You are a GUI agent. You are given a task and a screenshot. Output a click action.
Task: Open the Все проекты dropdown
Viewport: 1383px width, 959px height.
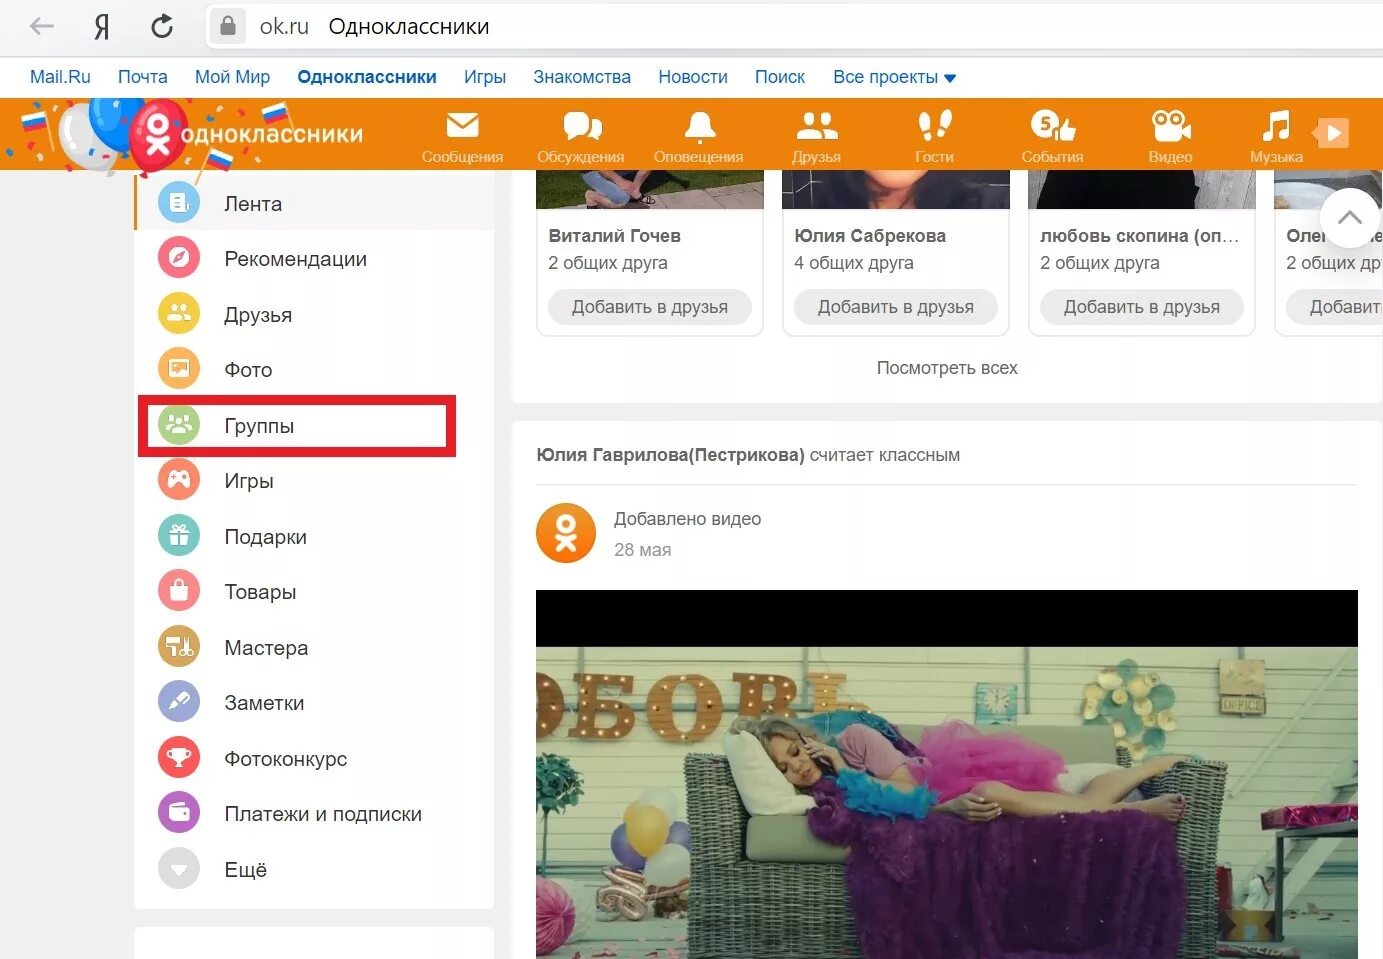(894, 77)
